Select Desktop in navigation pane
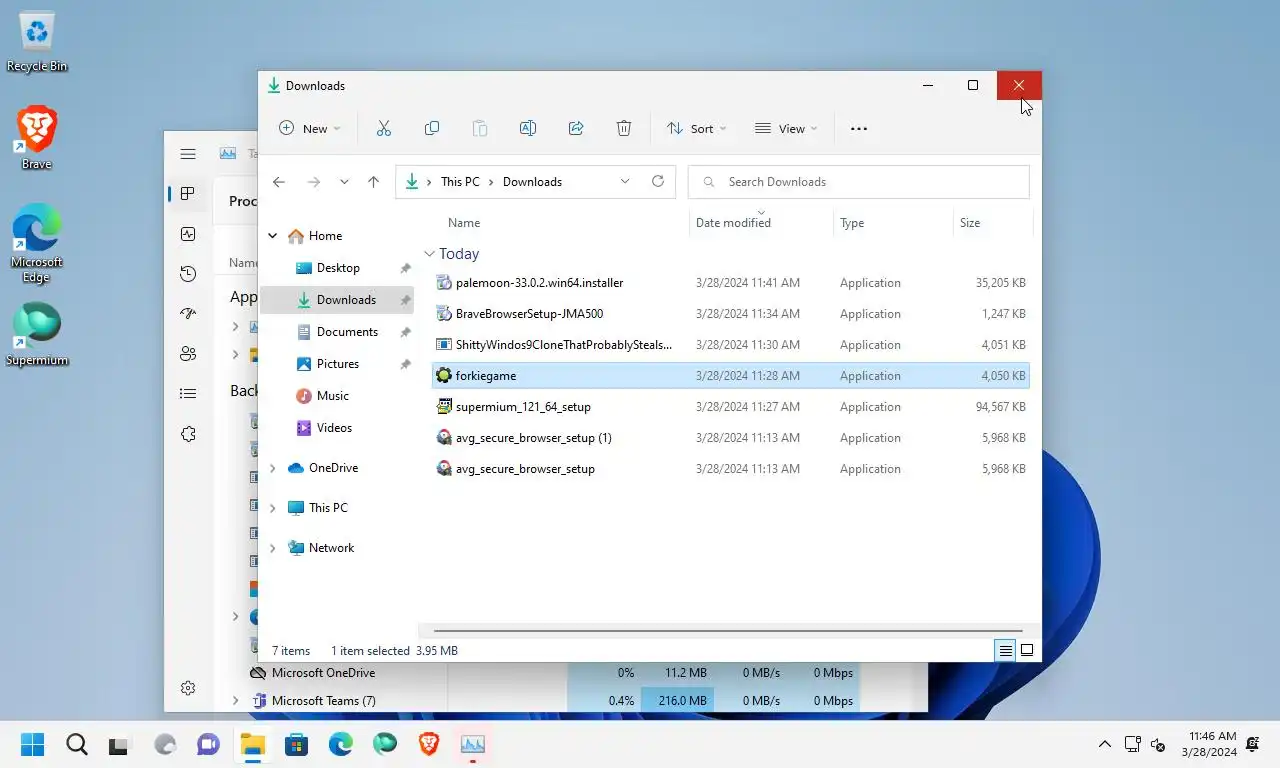 tap(337, 268)
